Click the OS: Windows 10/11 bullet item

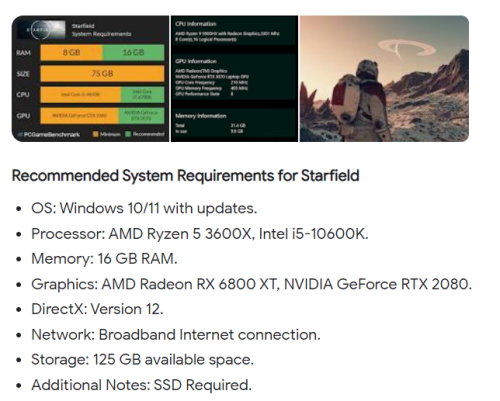144,209
